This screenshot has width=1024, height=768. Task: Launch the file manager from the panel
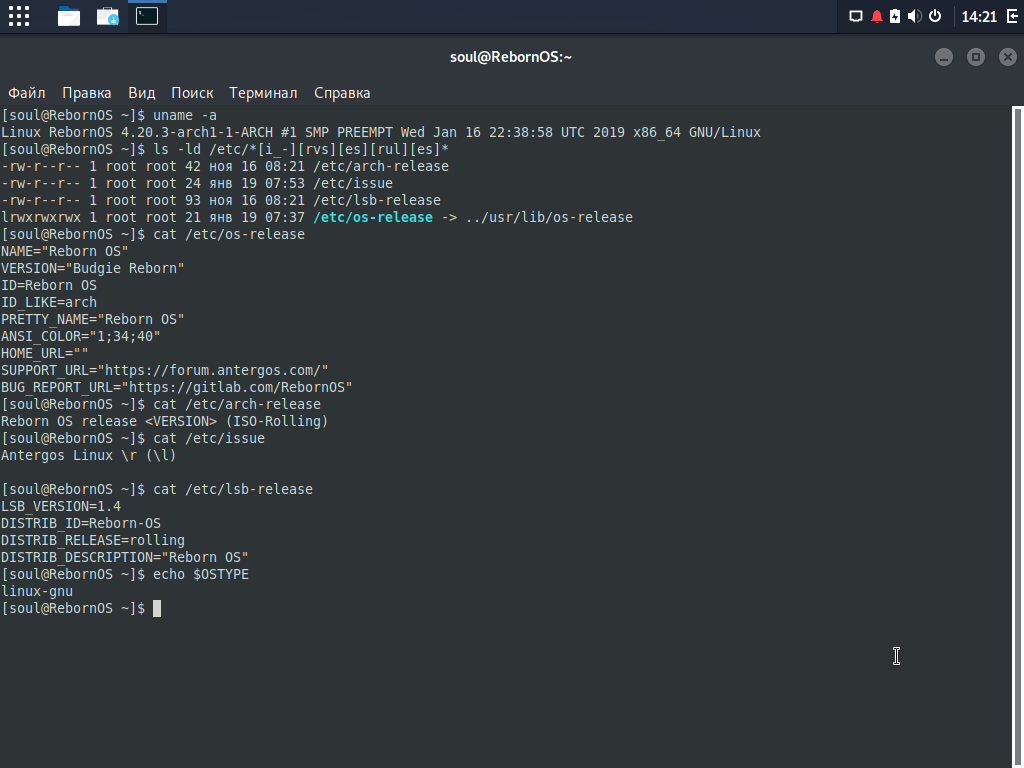69,16
